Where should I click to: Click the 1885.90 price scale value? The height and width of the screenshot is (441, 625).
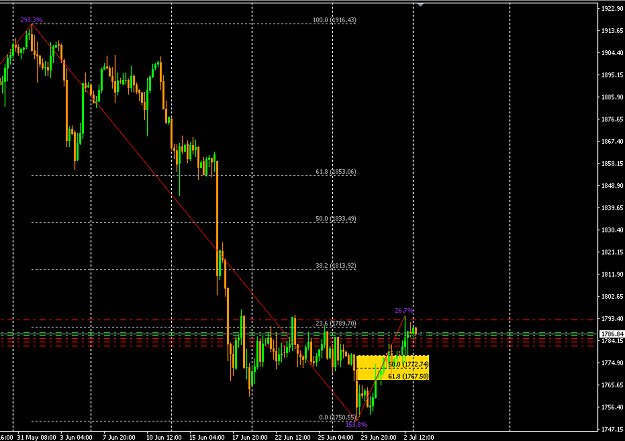[612, 97]
